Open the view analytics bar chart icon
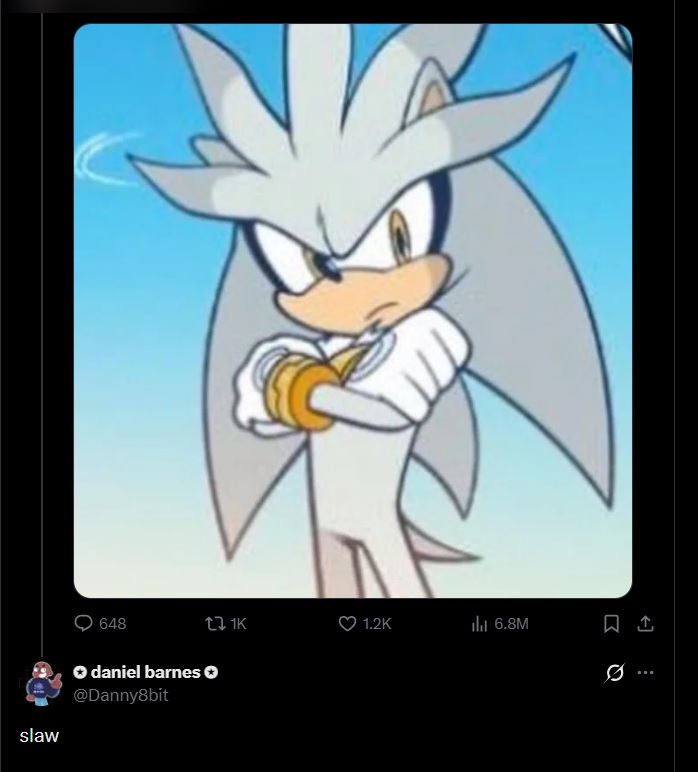The image size is (698, 772). point(479,624)
